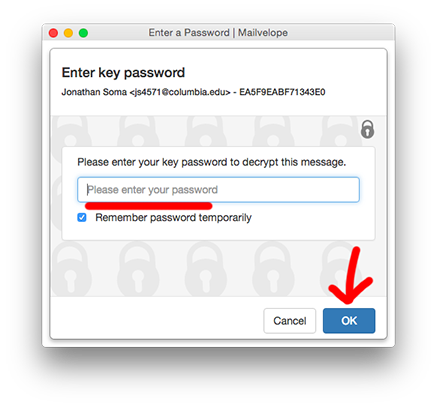Close the Mailvelope password window
437x407 pixels.
(53, 33)
